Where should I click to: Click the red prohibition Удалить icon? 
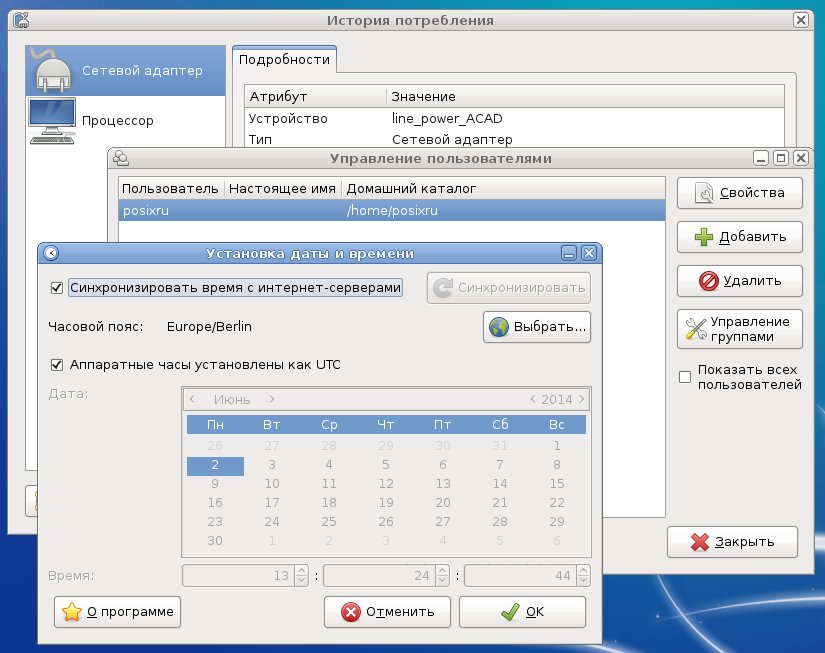tap(708, 280)
